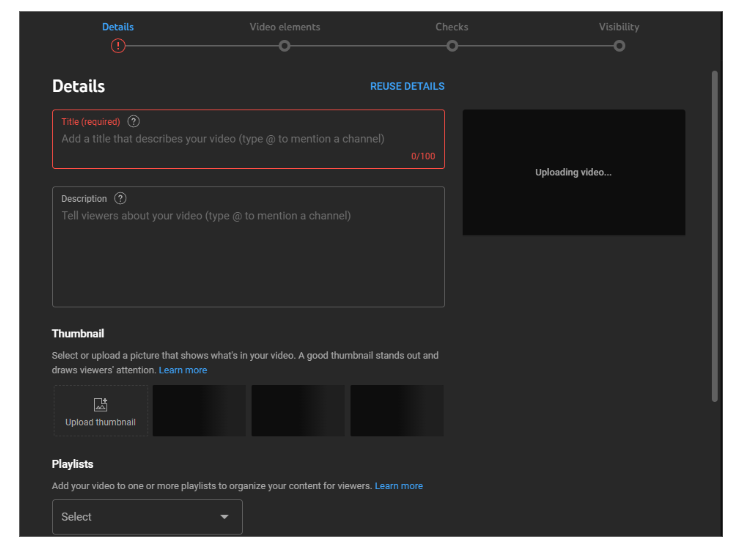Image resolution: width=744 pixels, height=555 pixels.
Task: Open the Playlists Learn more link
Action: (x=398, y=486)
